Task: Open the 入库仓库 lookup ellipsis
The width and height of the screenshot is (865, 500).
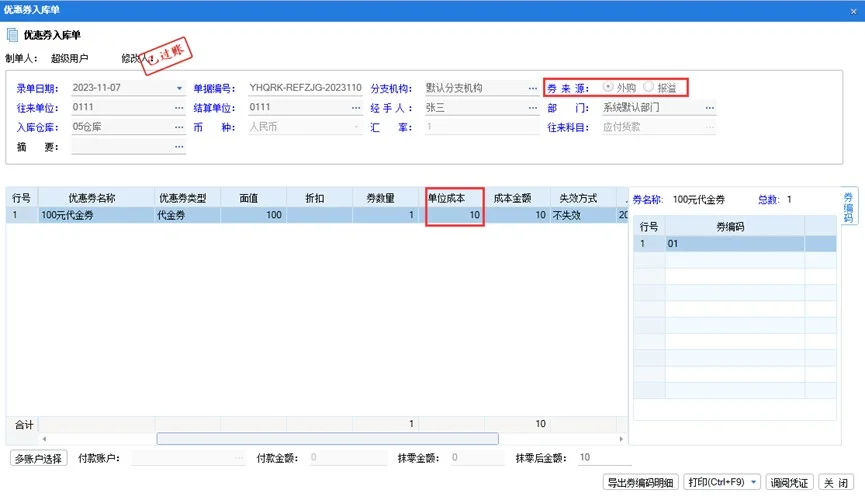Action: coord(179,127)
